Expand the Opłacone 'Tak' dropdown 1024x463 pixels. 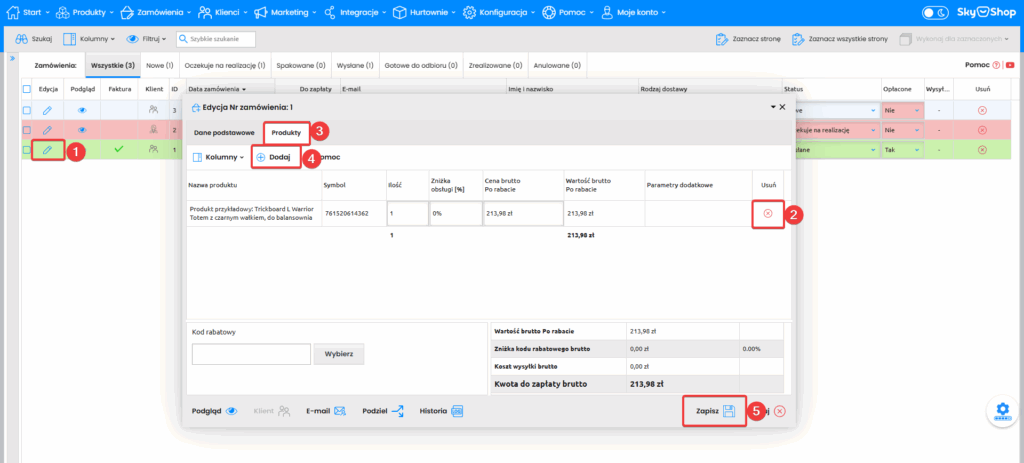coord(902,150)
